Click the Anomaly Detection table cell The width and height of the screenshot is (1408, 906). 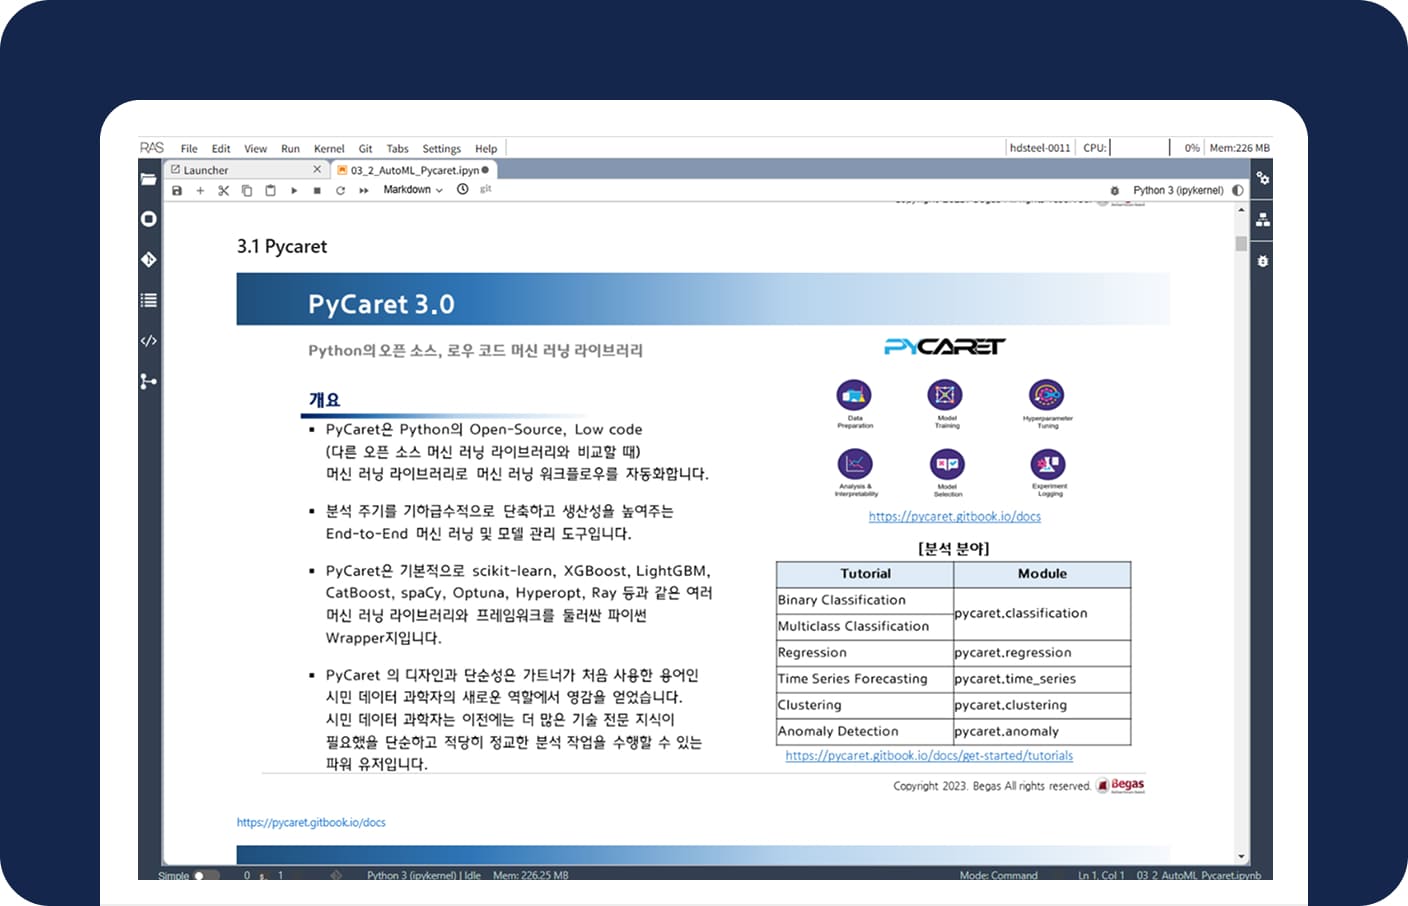[x=865, y=731]
